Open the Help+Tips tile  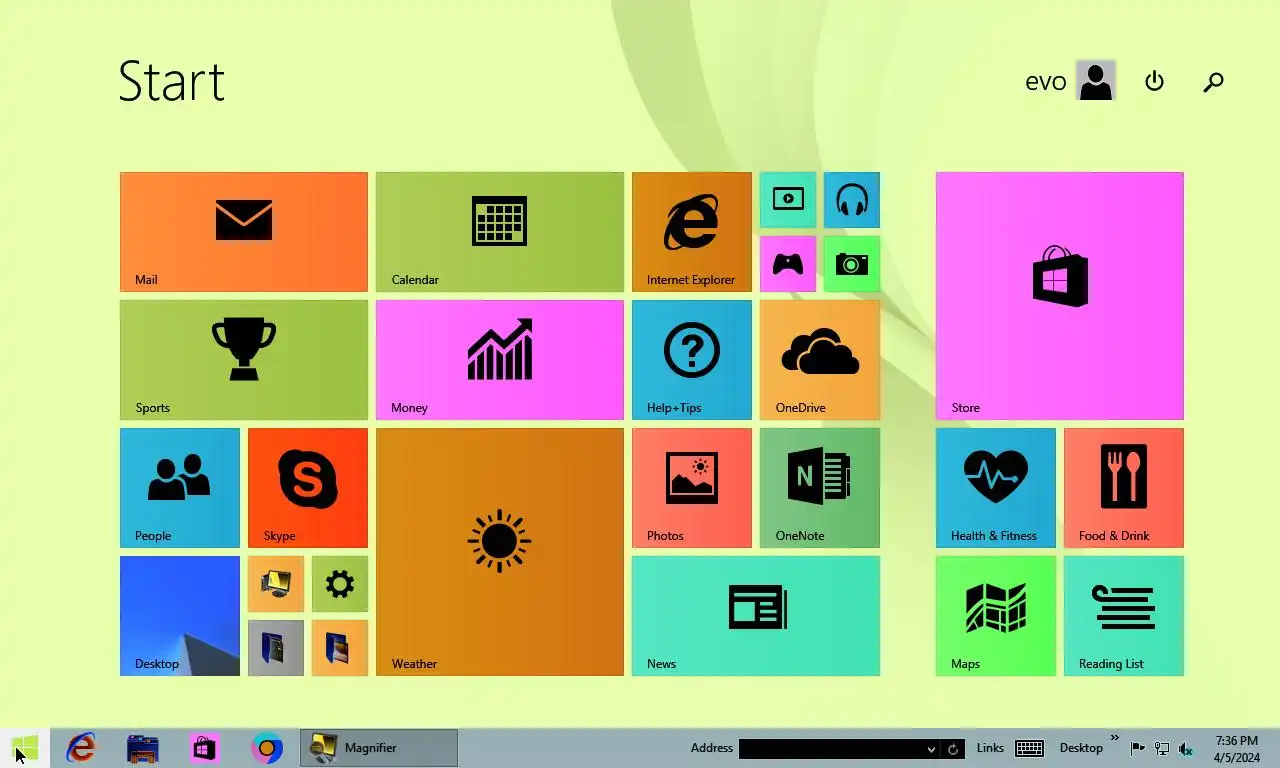coord(692,360)
